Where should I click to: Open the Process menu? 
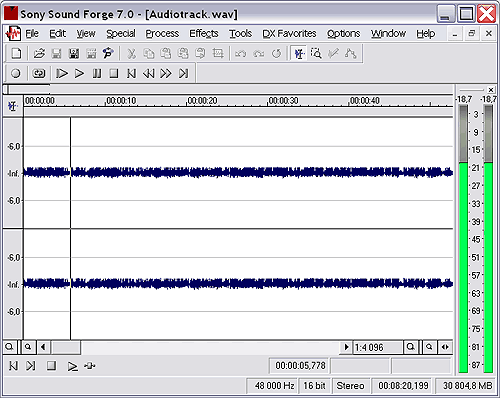(x=162, y=34)
